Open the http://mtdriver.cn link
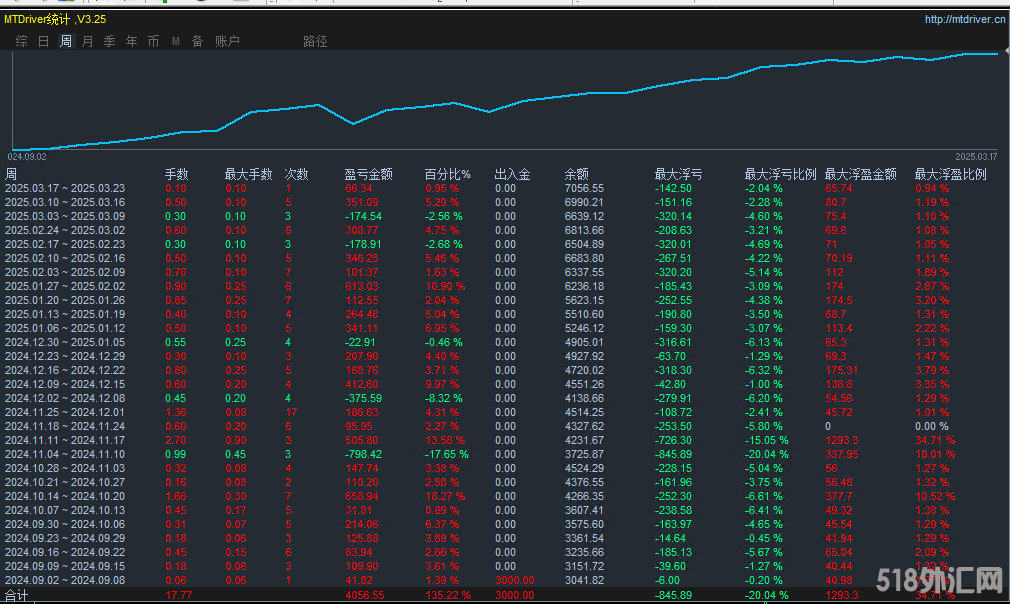Image resolution: width=1010 pixels, height=604 pixels. click(x=965, y=19)
